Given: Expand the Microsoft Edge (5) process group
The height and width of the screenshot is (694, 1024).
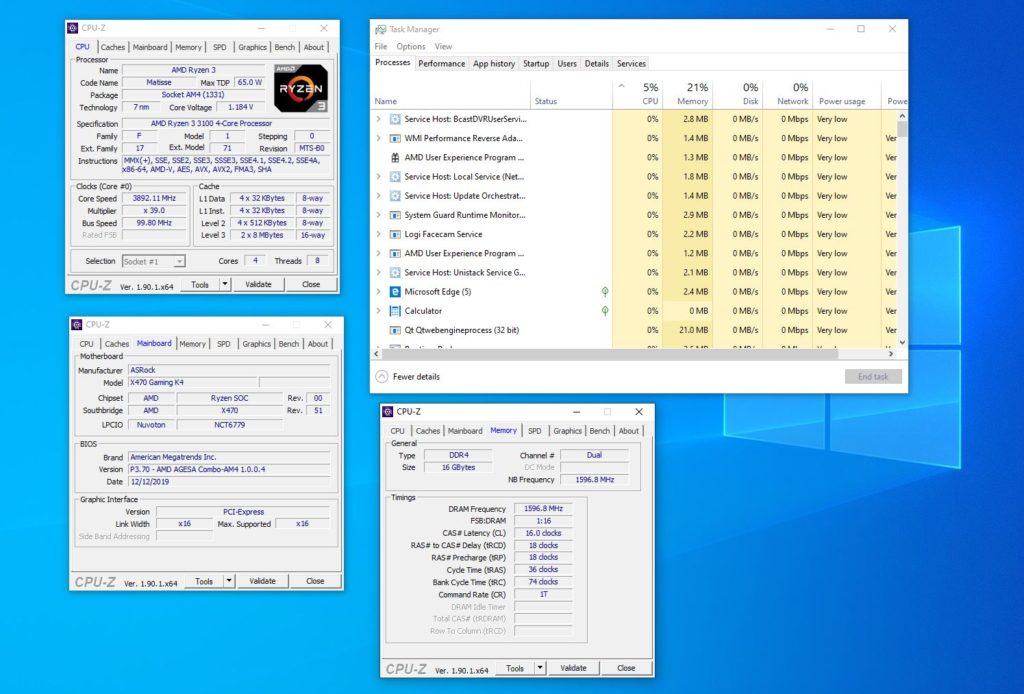Looking at the screenshot, I should point(378,291).
